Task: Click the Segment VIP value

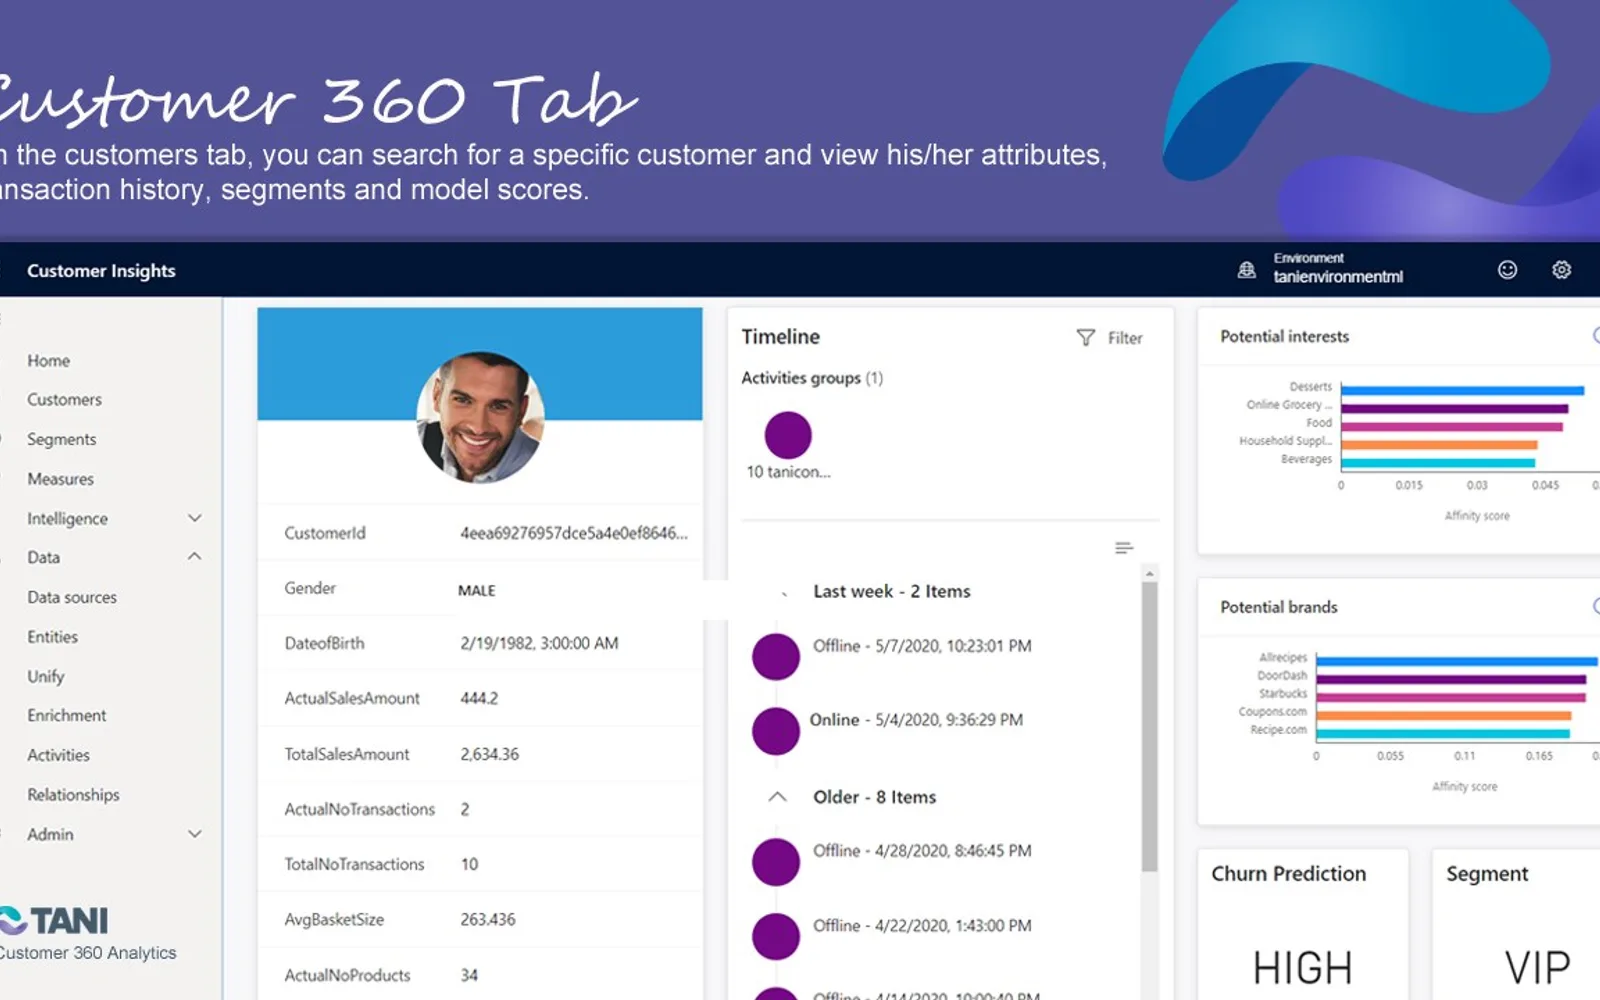Action: coord(1538,968)
